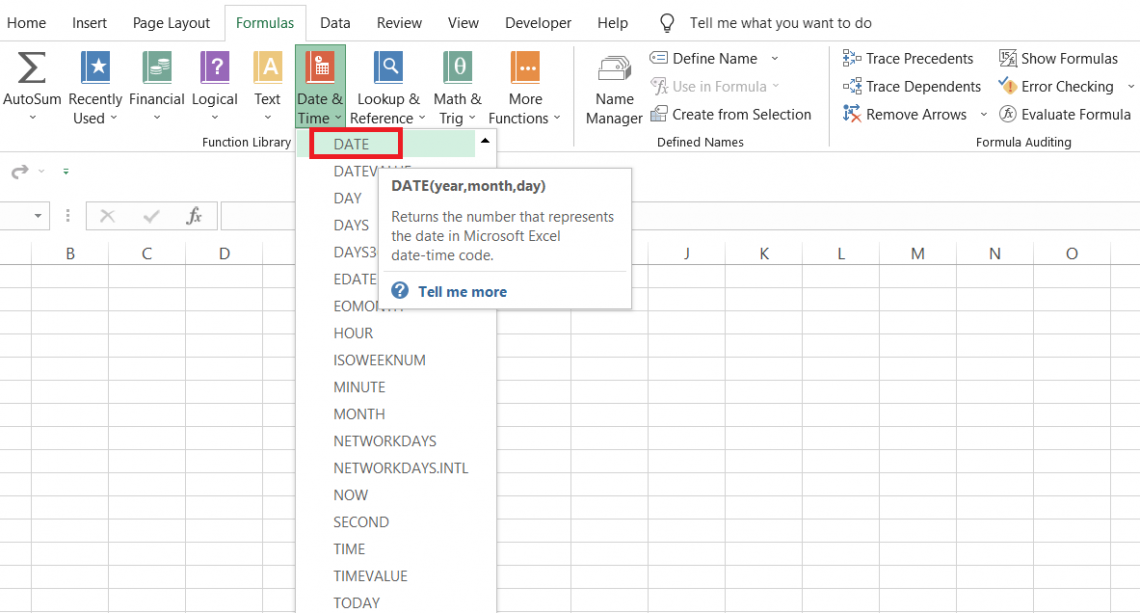Toggle Show Formulas on
Image resolution: width=1140 pixels, height=613 pixels.
click(1057, 58)
